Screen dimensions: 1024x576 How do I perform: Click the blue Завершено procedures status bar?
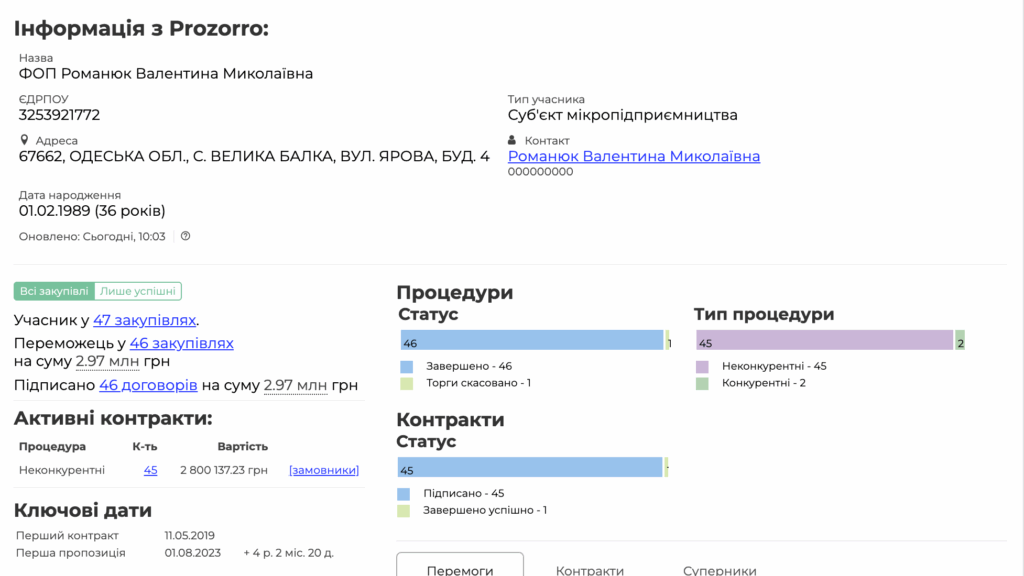point(531,341)
